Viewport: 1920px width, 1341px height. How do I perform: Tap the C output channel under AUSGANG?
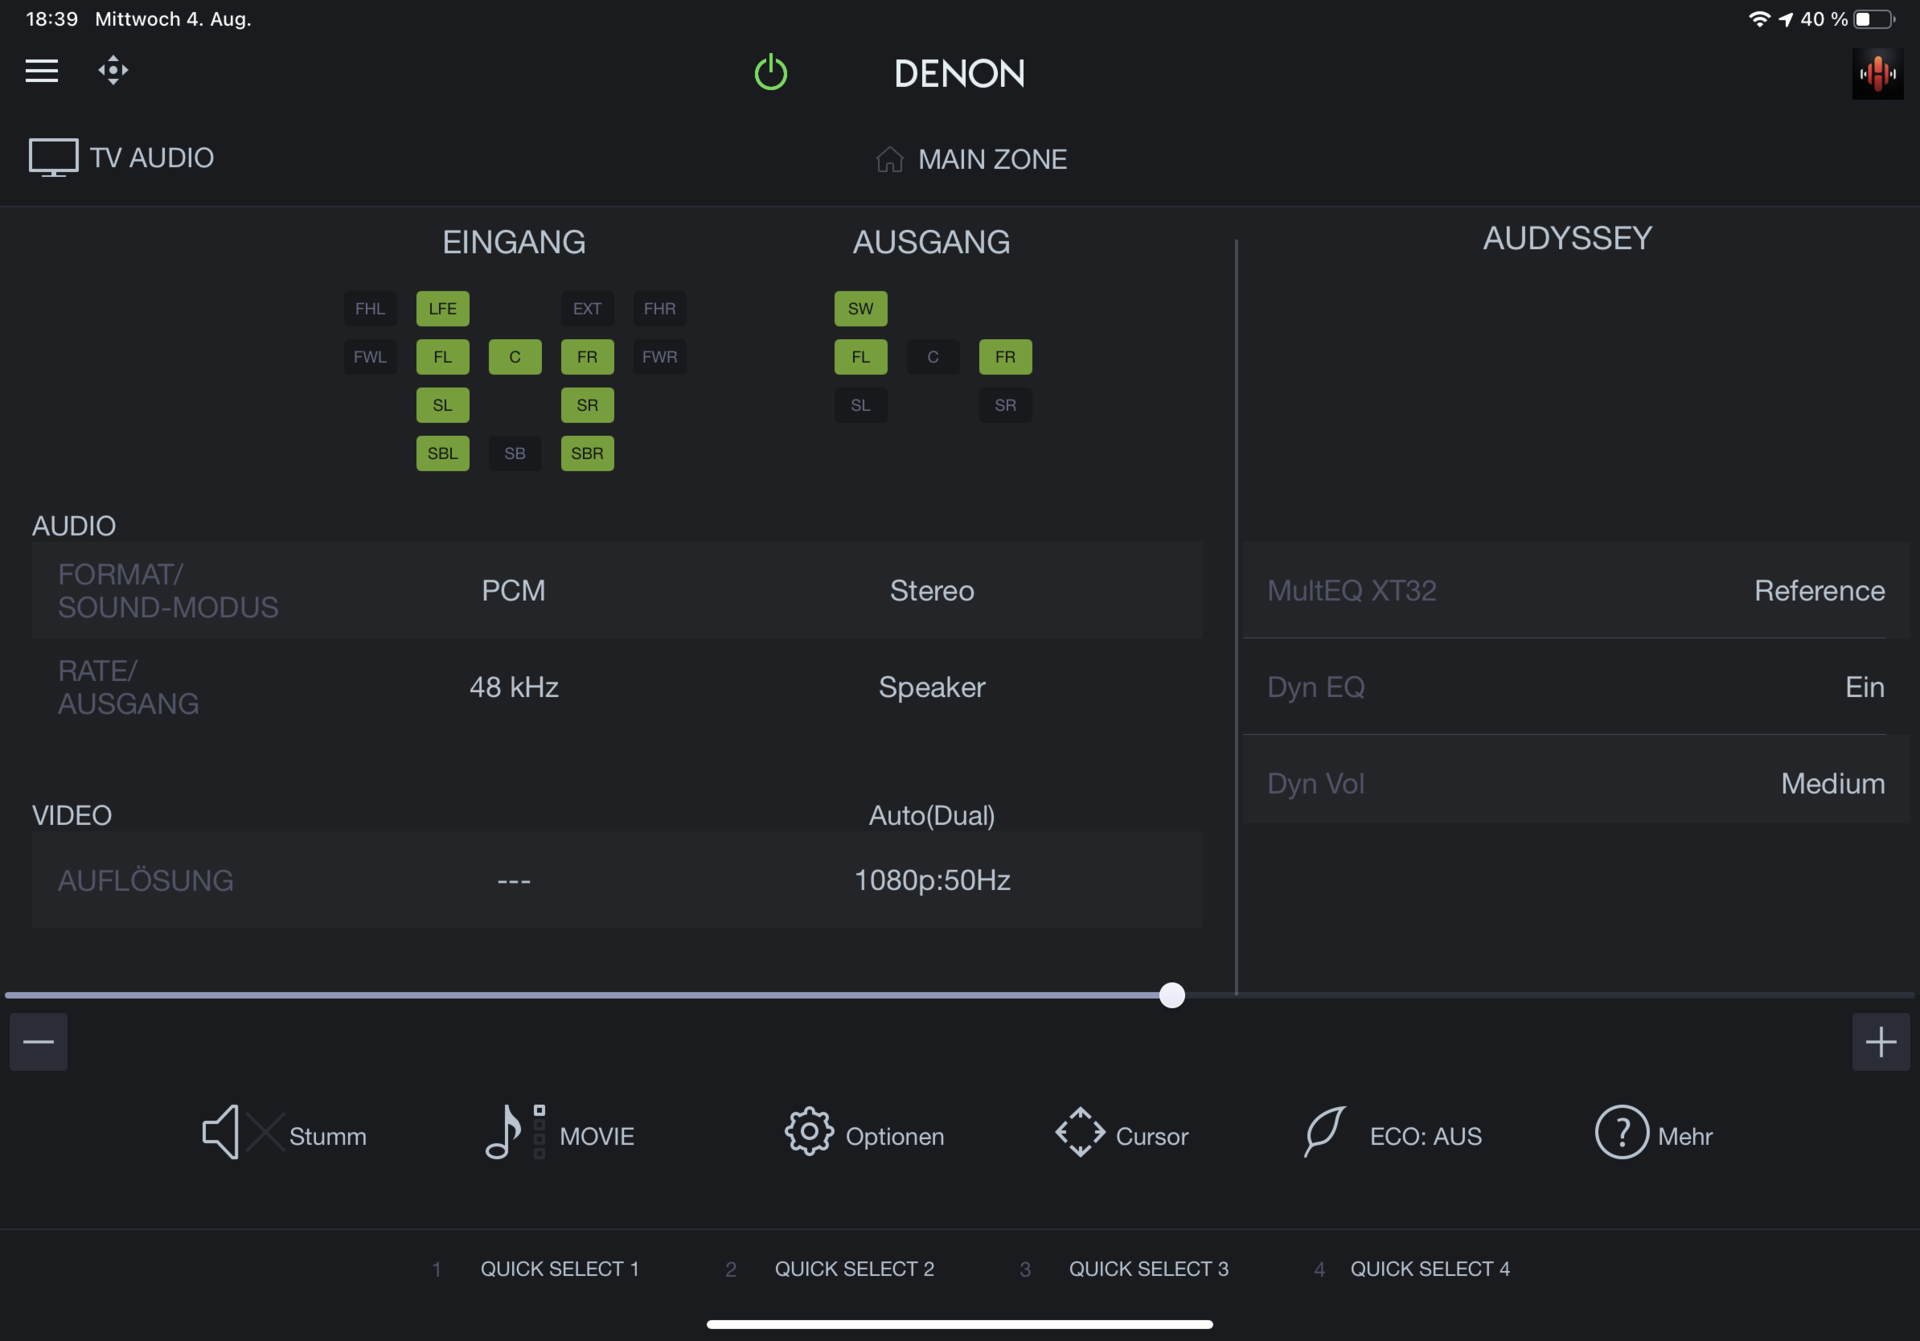[933, 357]
